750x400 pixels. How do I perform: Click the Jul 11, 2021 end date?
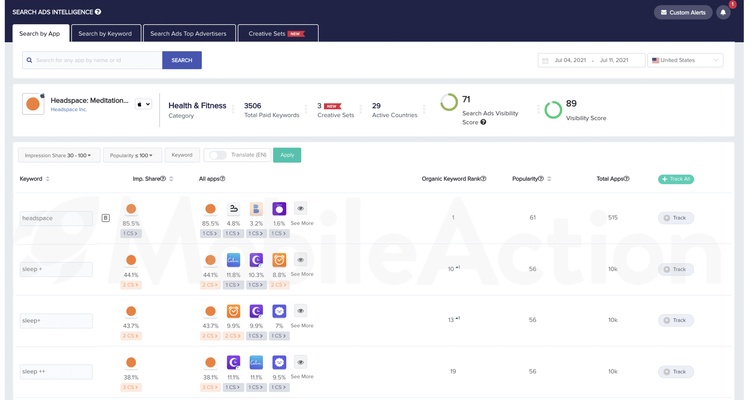(614, 60)
